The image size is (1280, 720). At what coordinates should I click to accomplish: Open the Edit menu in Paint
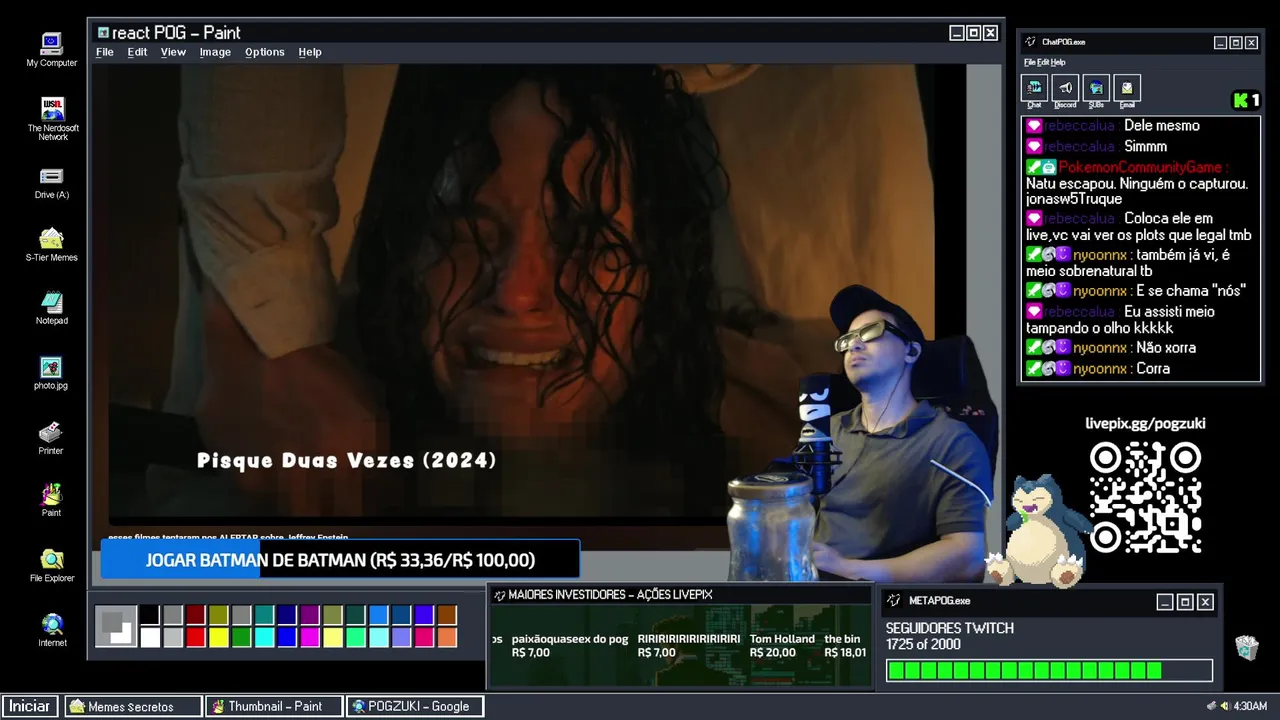click(x=137, y=52)
